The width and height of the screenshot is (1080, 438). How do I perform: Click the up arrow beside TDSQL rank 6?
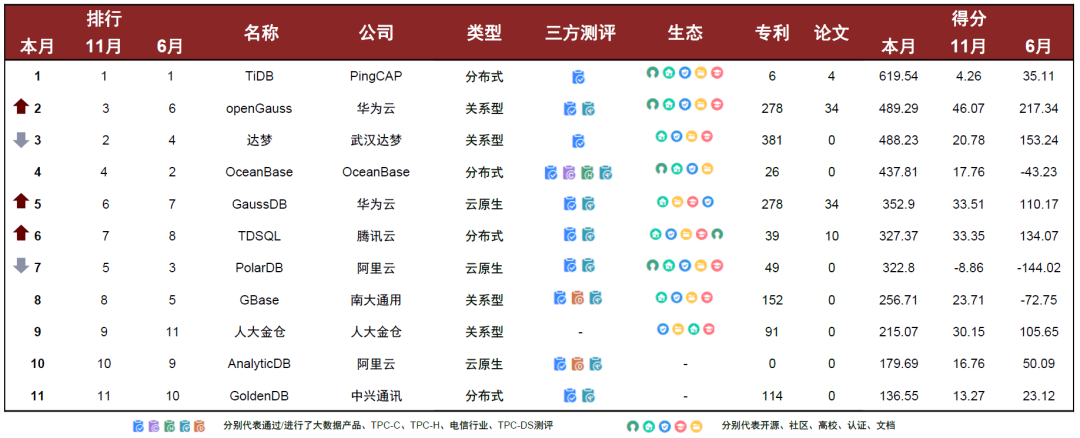click(x=21, y=233)
